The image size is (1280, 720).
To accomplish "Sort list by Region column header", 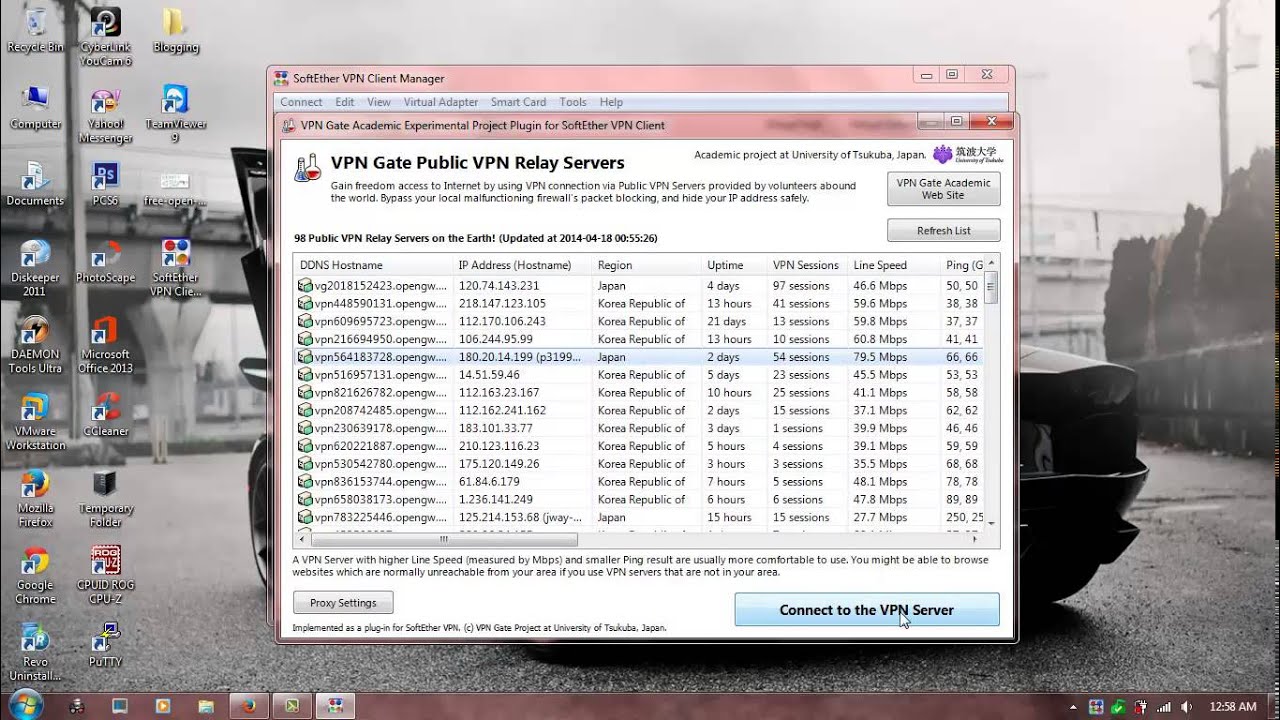I will click(x=646, y=265).
